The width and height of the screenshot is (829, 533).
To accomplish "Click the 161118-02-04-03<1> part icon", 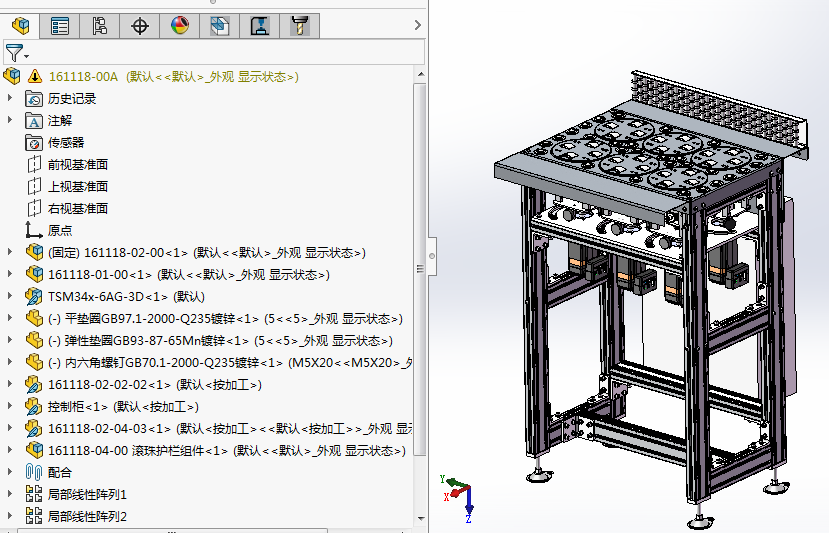I will pyautogui.click(x=34, y=428).
